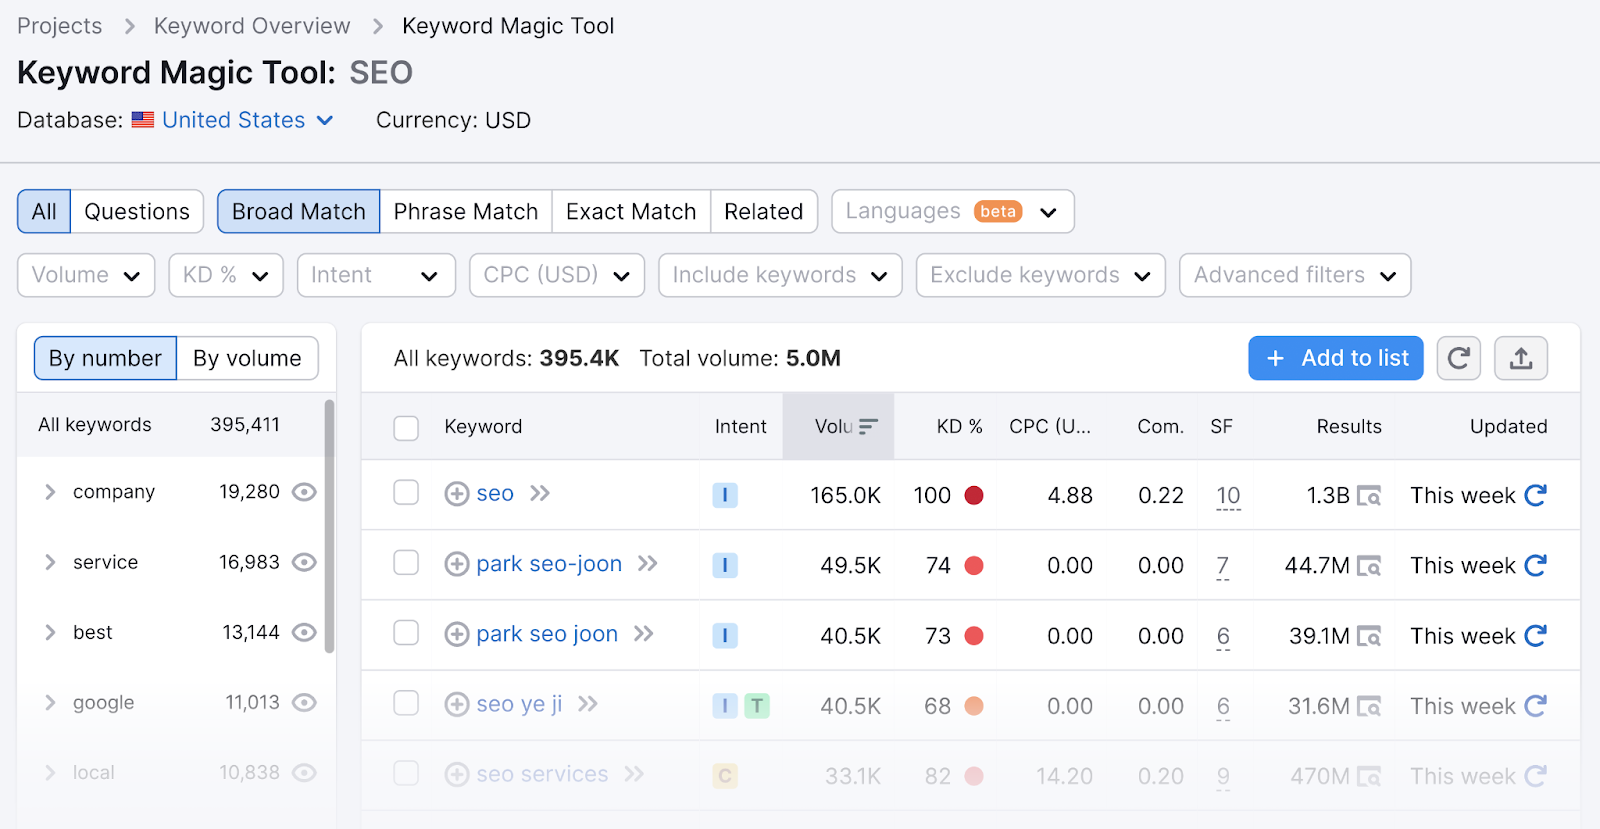Click SF value 10 in 'seo' row

point(1228,495)
